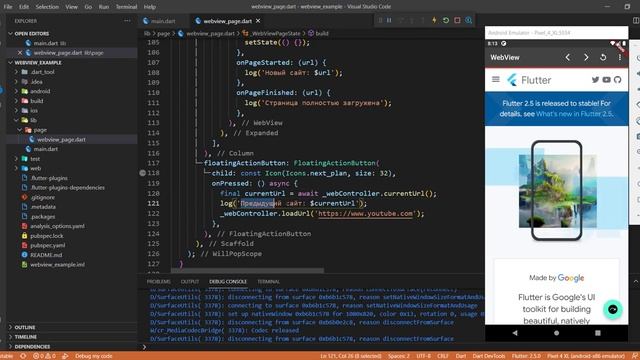Switch to the Terminal panel tab
This screenshot has height=360, width=640.
[x=269, y=282]
